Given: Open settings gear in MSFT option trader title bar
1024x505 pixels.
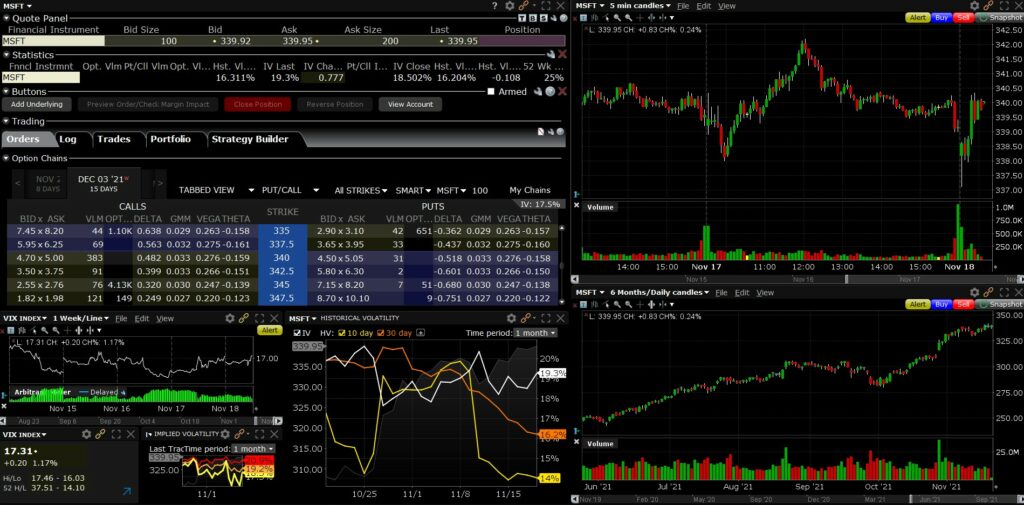Looking at the screenshot, I should (510, 6).
